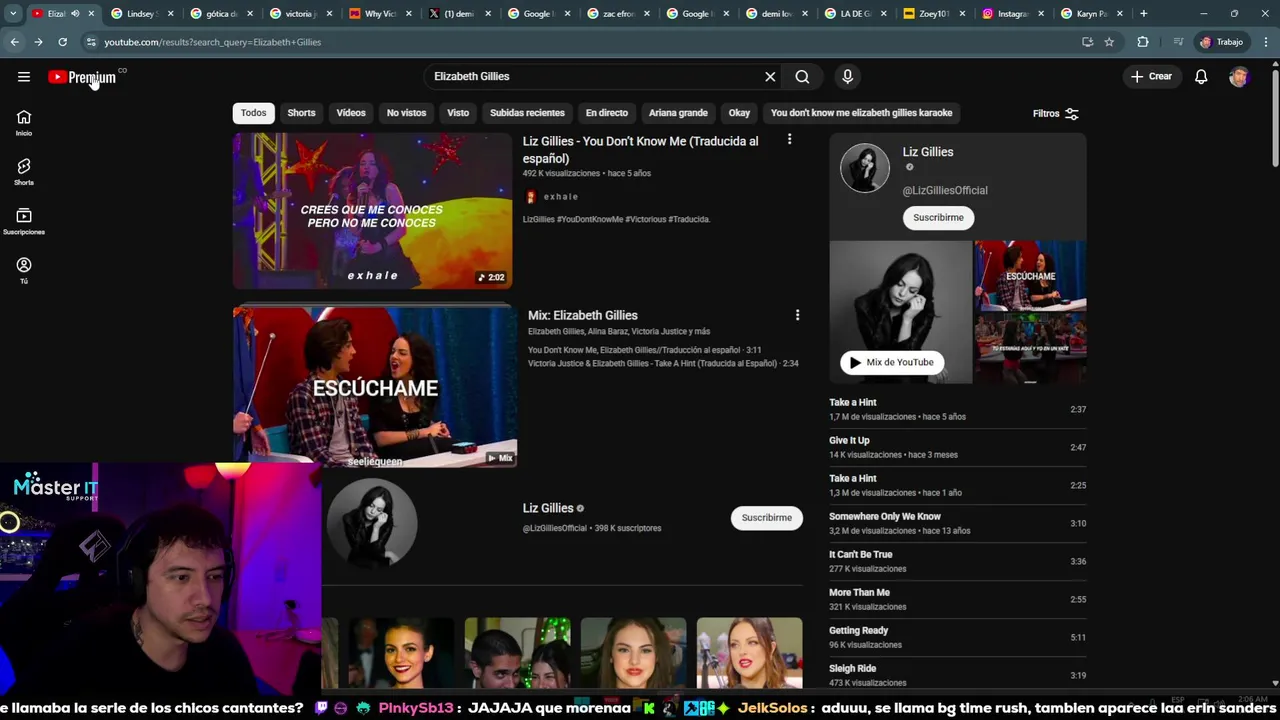Image resolution: width=1280 pixels, height=720 pixels.
Task: Play Somewhere Only We Know
Action: [x=957, y=523]
